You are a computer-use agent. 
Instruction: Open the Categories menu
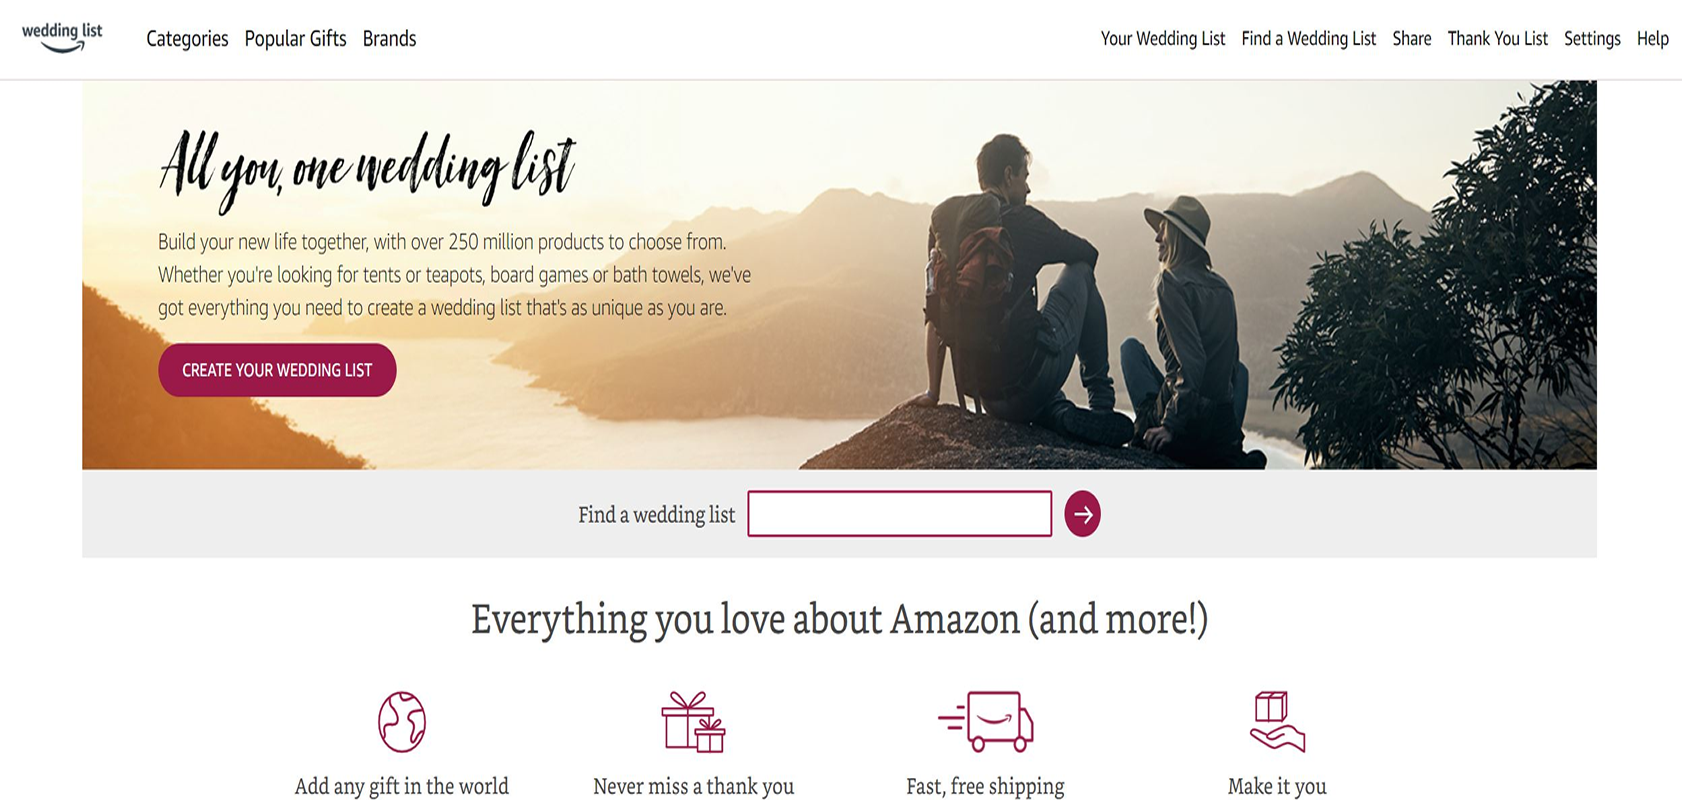point(187,39)
